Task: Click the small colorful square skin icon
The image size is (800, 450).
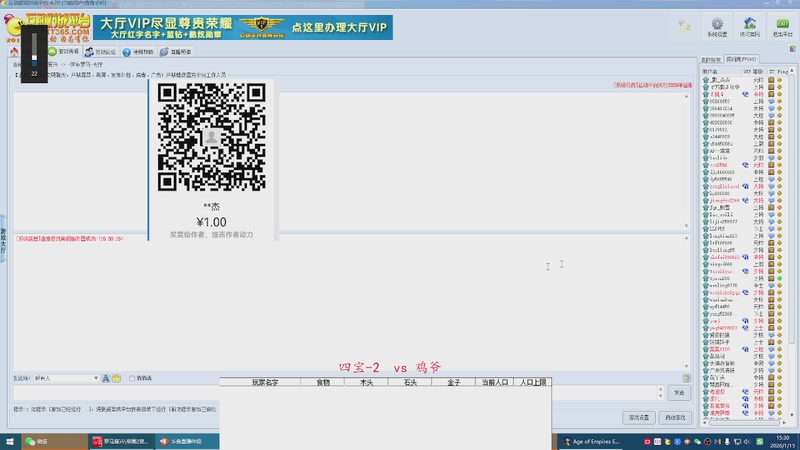Action: click(792, 49)
